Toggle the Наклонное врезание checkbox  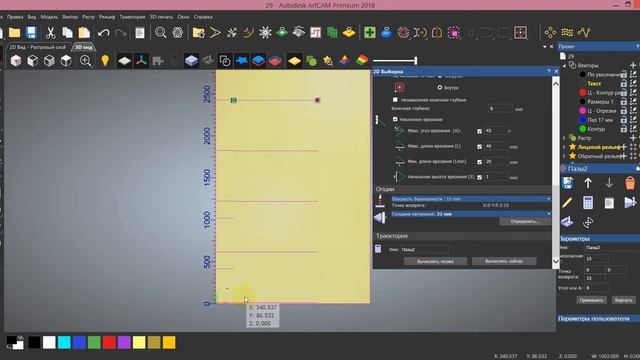point(395,119)
